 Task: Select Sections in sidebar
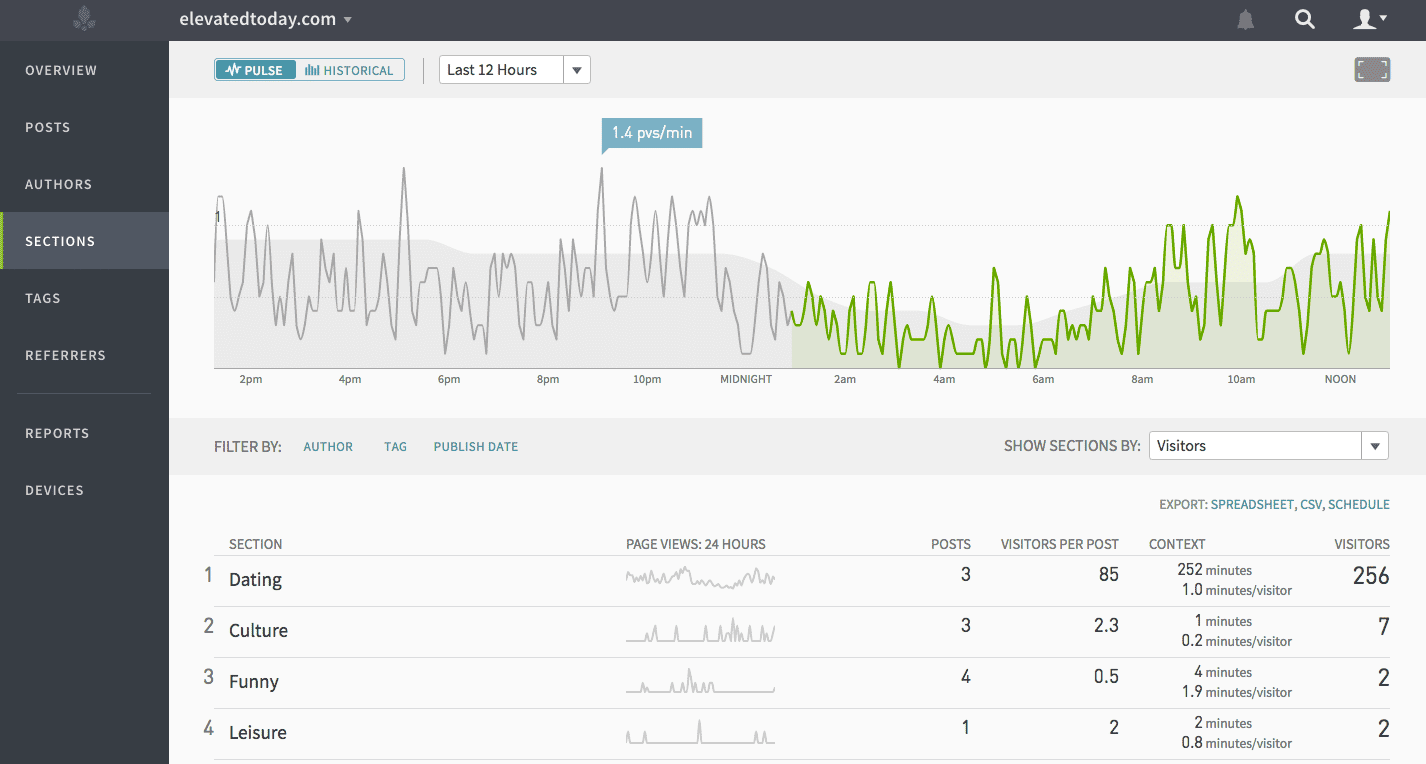84,241
